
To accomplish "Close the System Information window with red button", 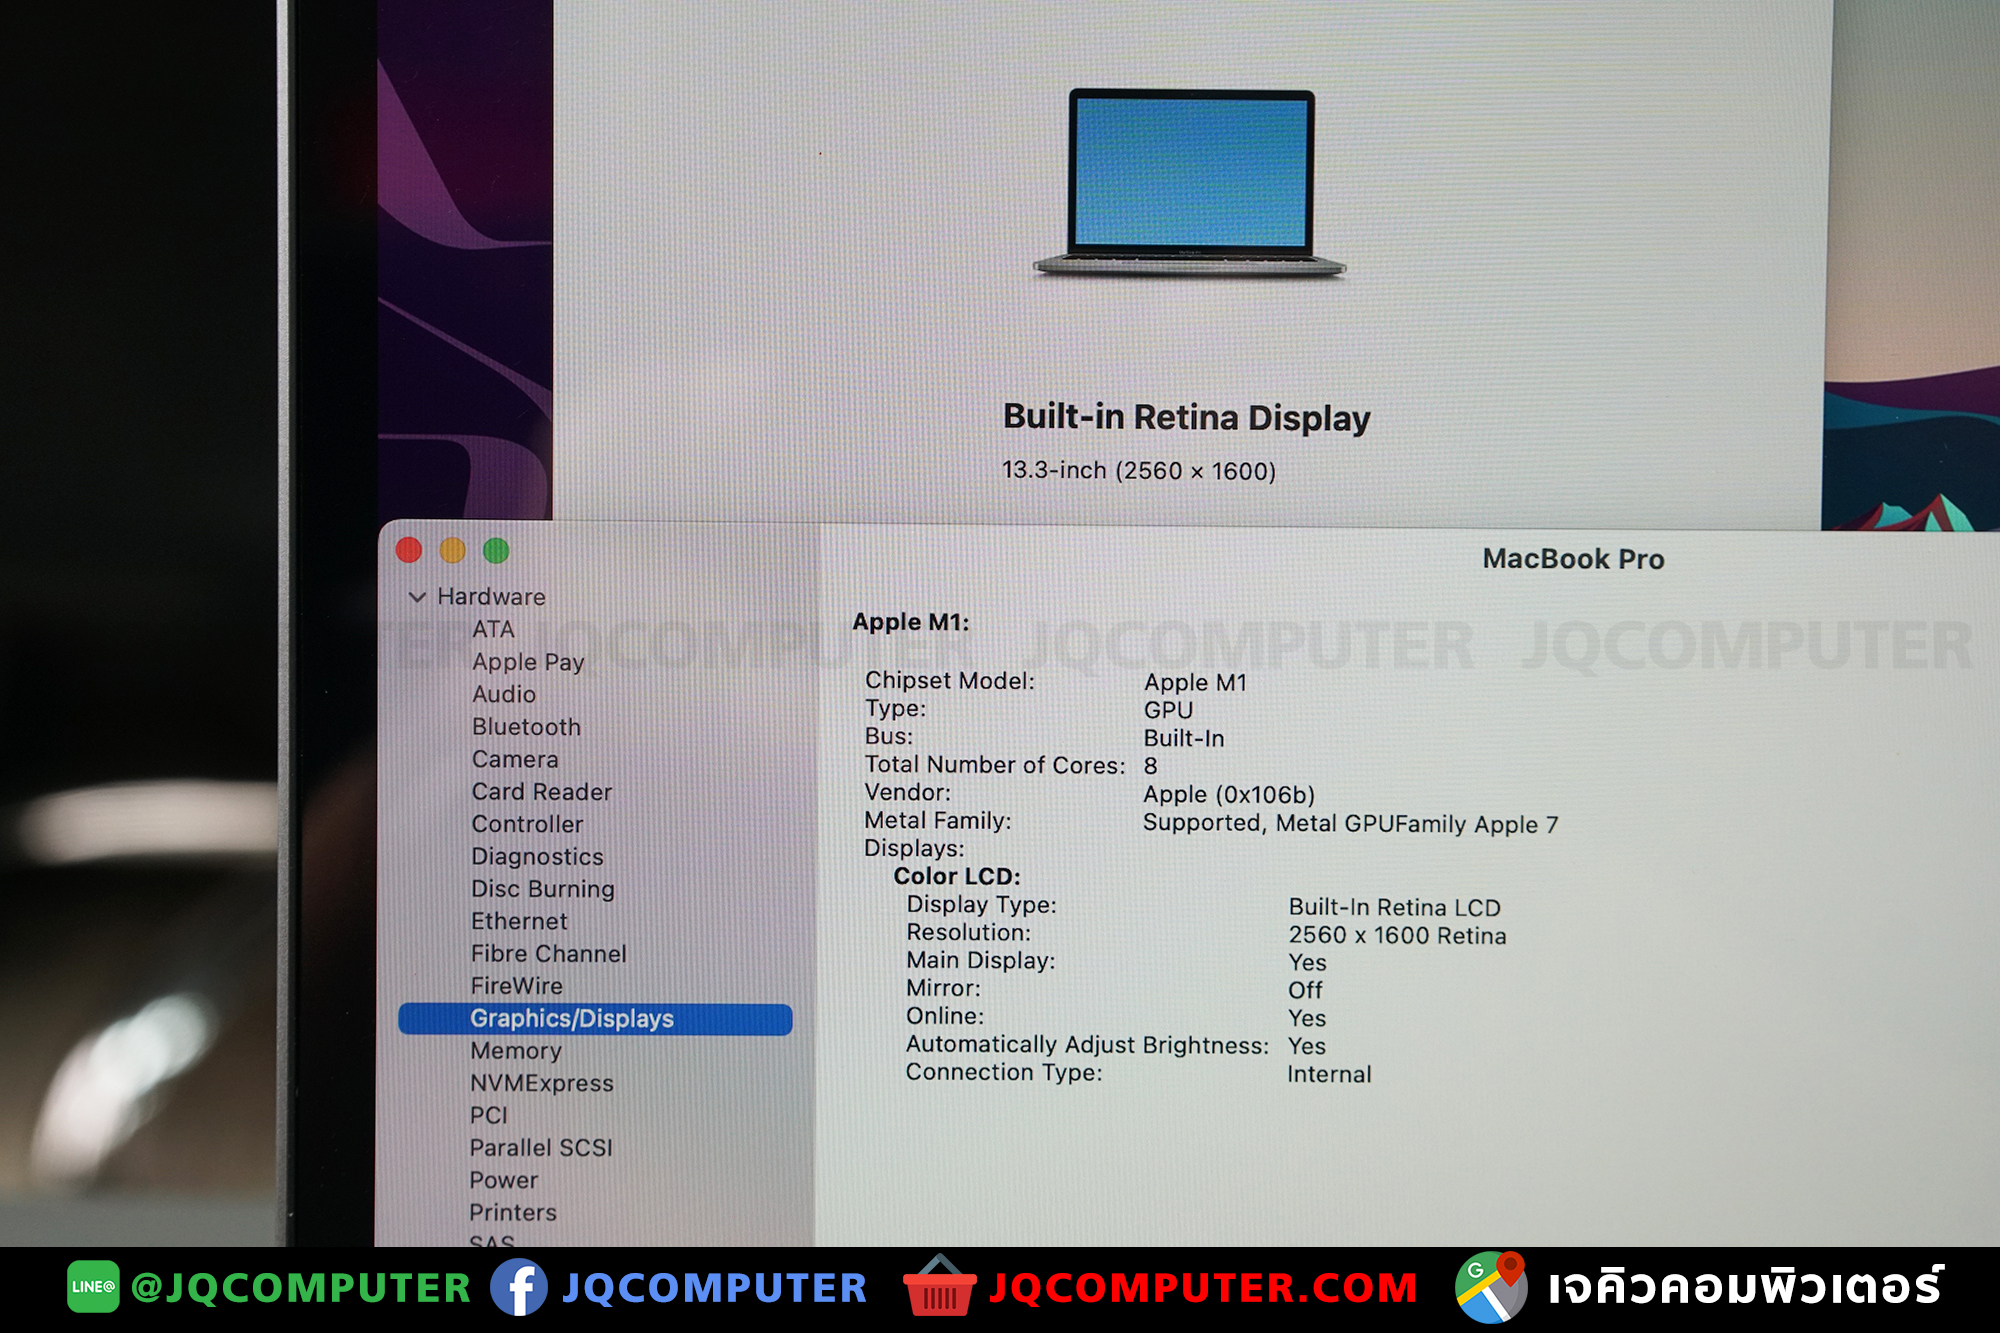I will tap(409, 550).
